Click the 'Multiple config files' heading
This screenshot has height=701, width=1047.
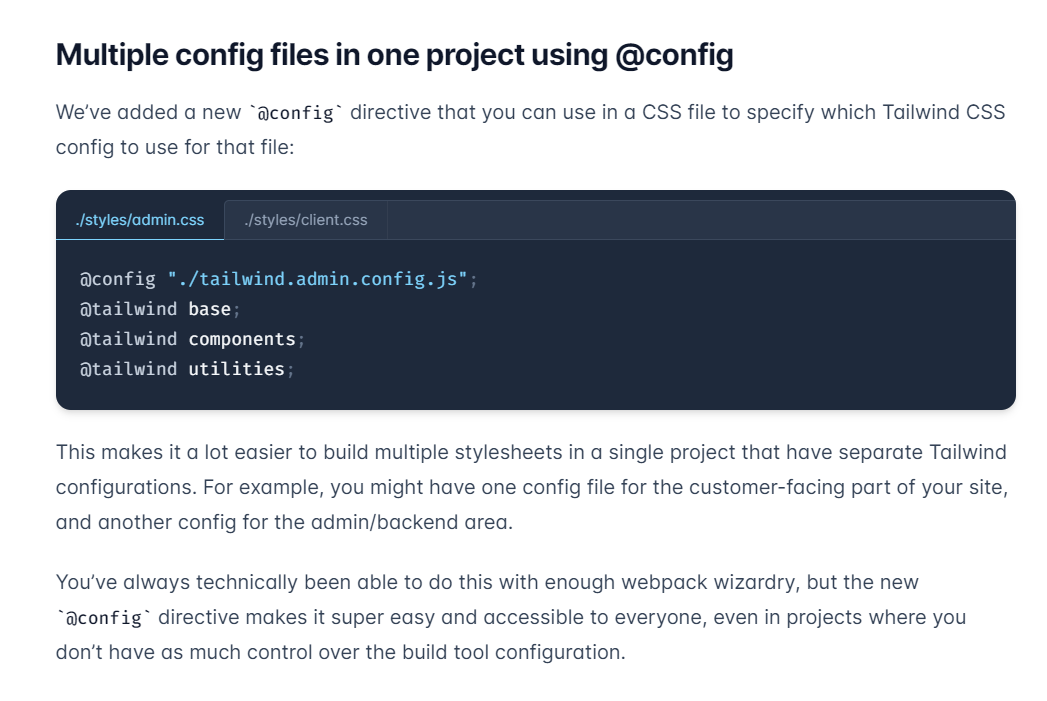tap(394, 55)
